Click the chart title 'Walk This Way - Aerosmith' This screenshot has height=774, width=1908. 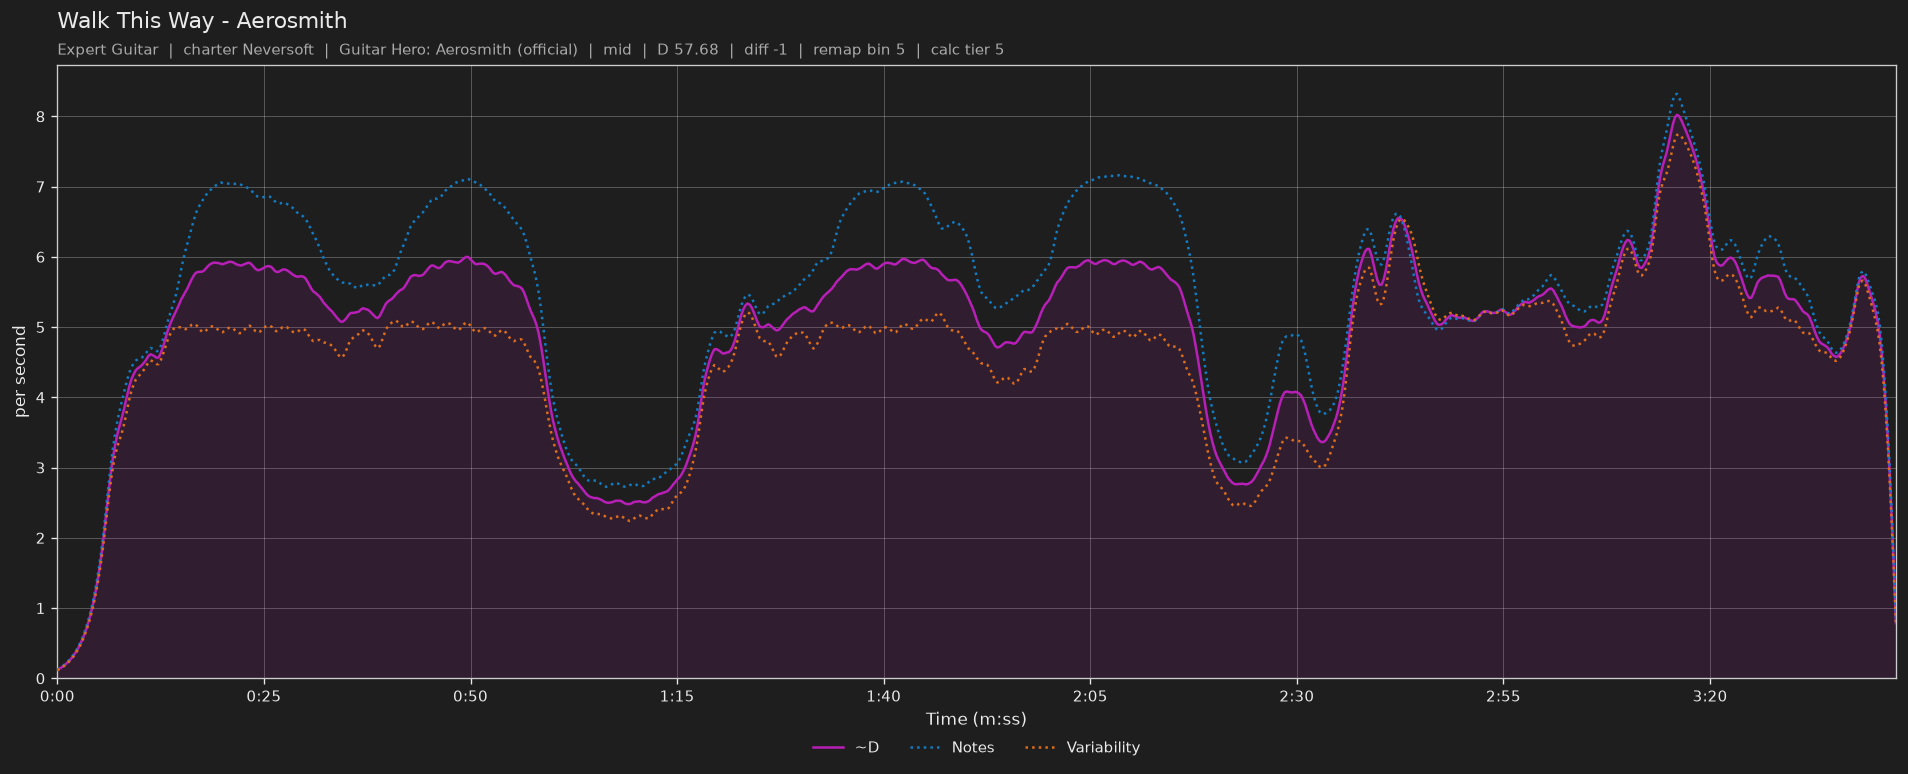(x=202, y=21)
